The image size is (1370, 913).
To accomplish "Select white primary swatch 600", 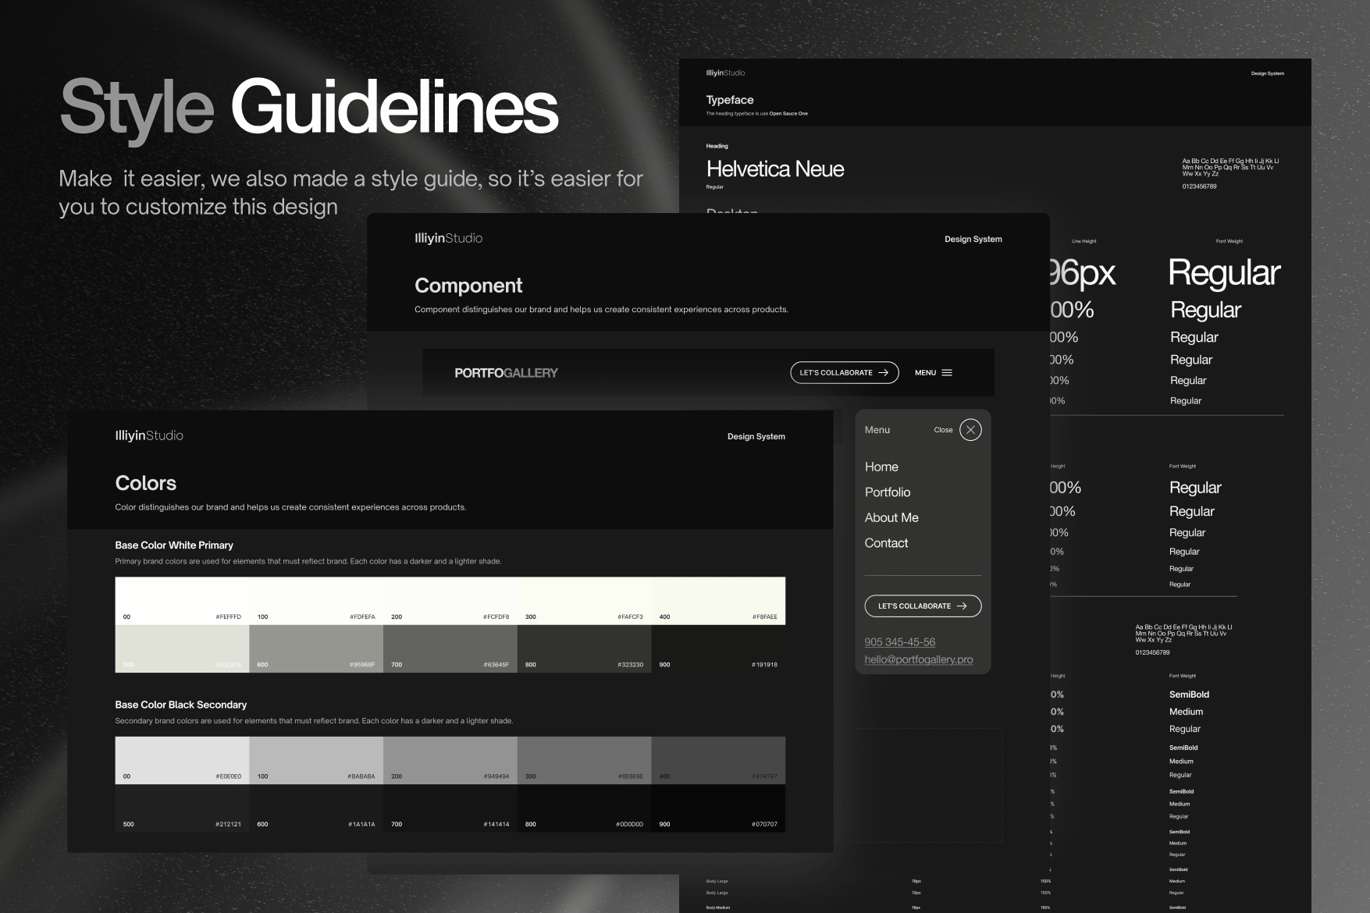I will [316, 649].
